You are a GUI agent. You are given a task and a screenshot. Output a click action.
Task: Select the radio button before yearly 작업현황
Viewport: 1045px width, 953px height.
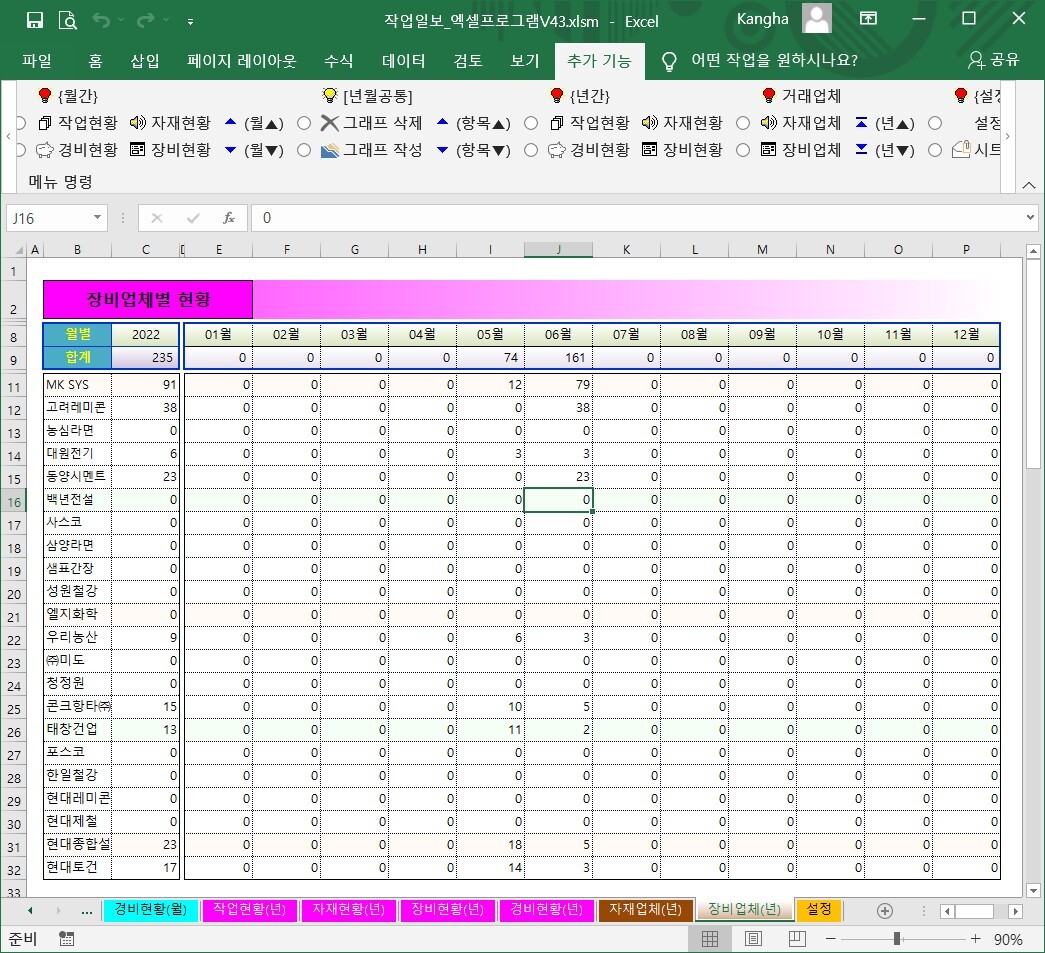pyautogui.click(x=531, y=123)
